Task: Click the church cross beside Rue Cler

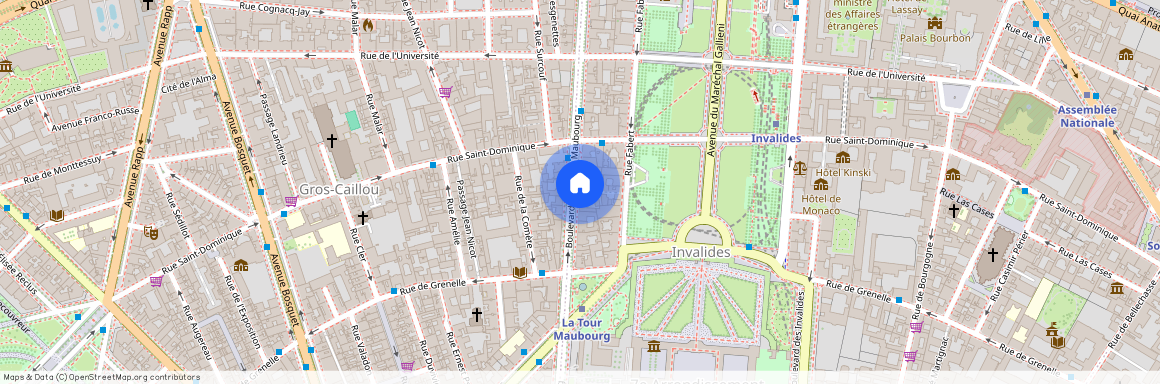Action: (x=362, y=218)
